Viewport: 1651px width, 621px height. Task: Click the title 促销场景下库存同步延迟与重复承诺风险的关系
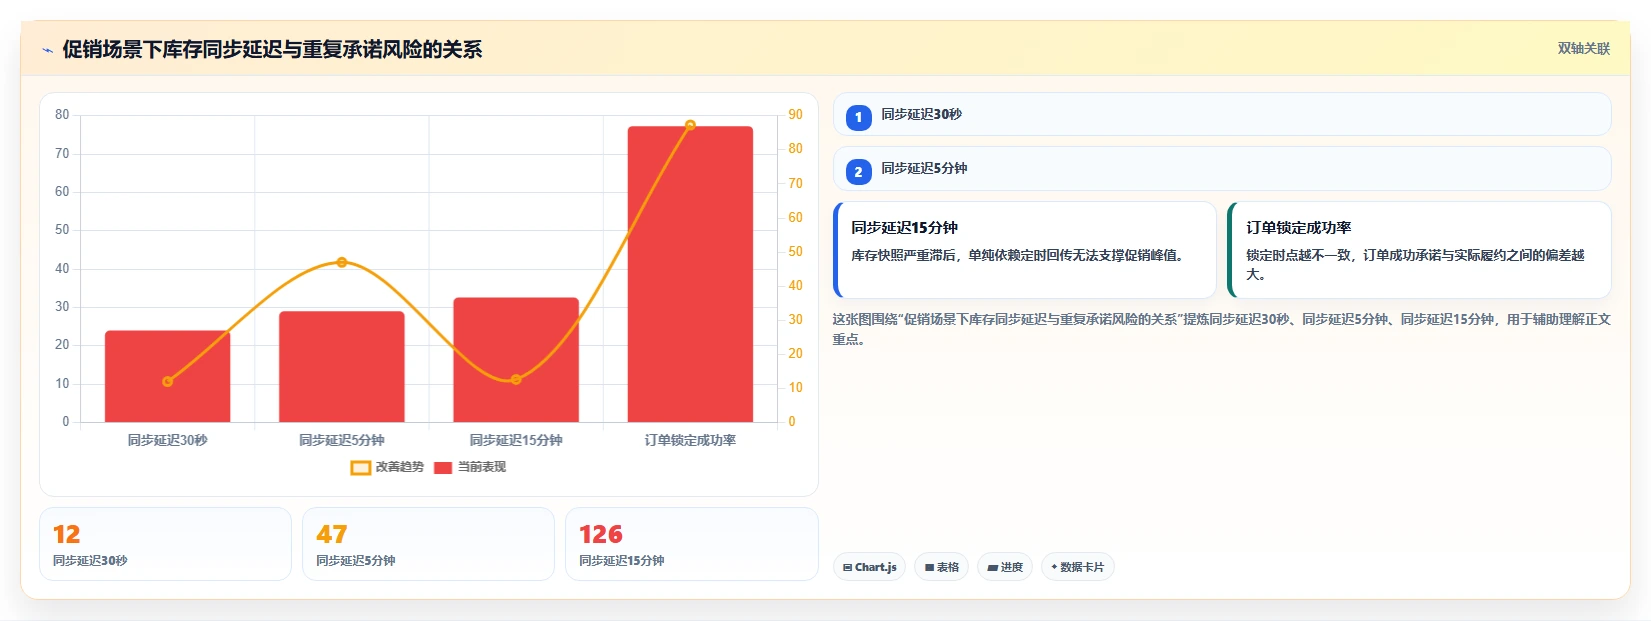pyautogui.click(x=272, y=49)
